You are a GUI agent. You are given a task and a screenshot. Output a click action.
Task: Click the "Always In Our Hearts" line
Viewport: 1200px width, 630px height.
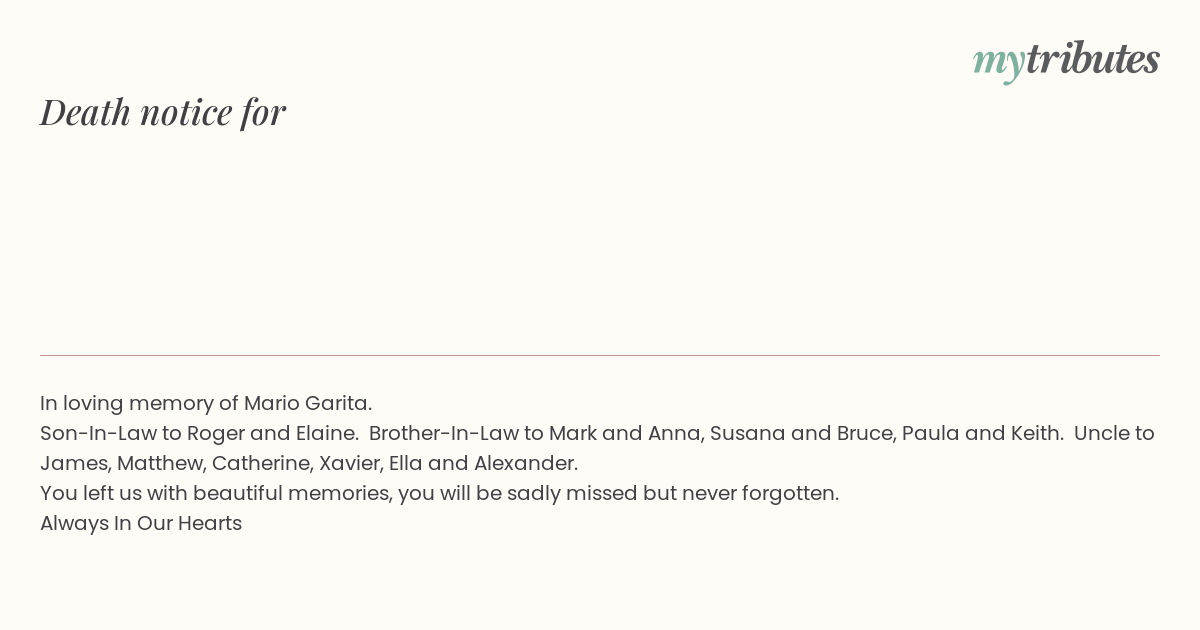tap(141, 523)
